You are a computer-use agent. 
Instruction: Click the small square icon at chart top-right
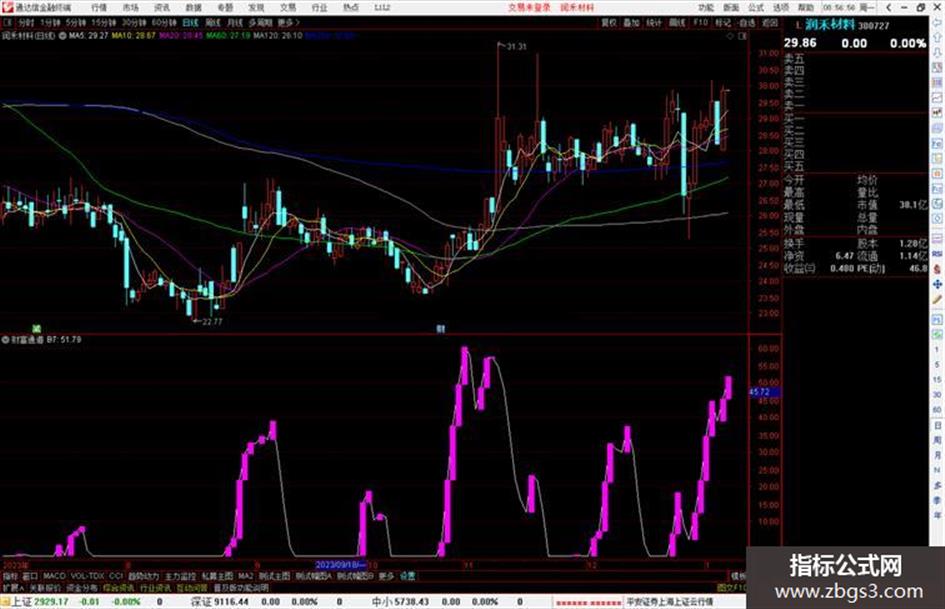(742, 36)
